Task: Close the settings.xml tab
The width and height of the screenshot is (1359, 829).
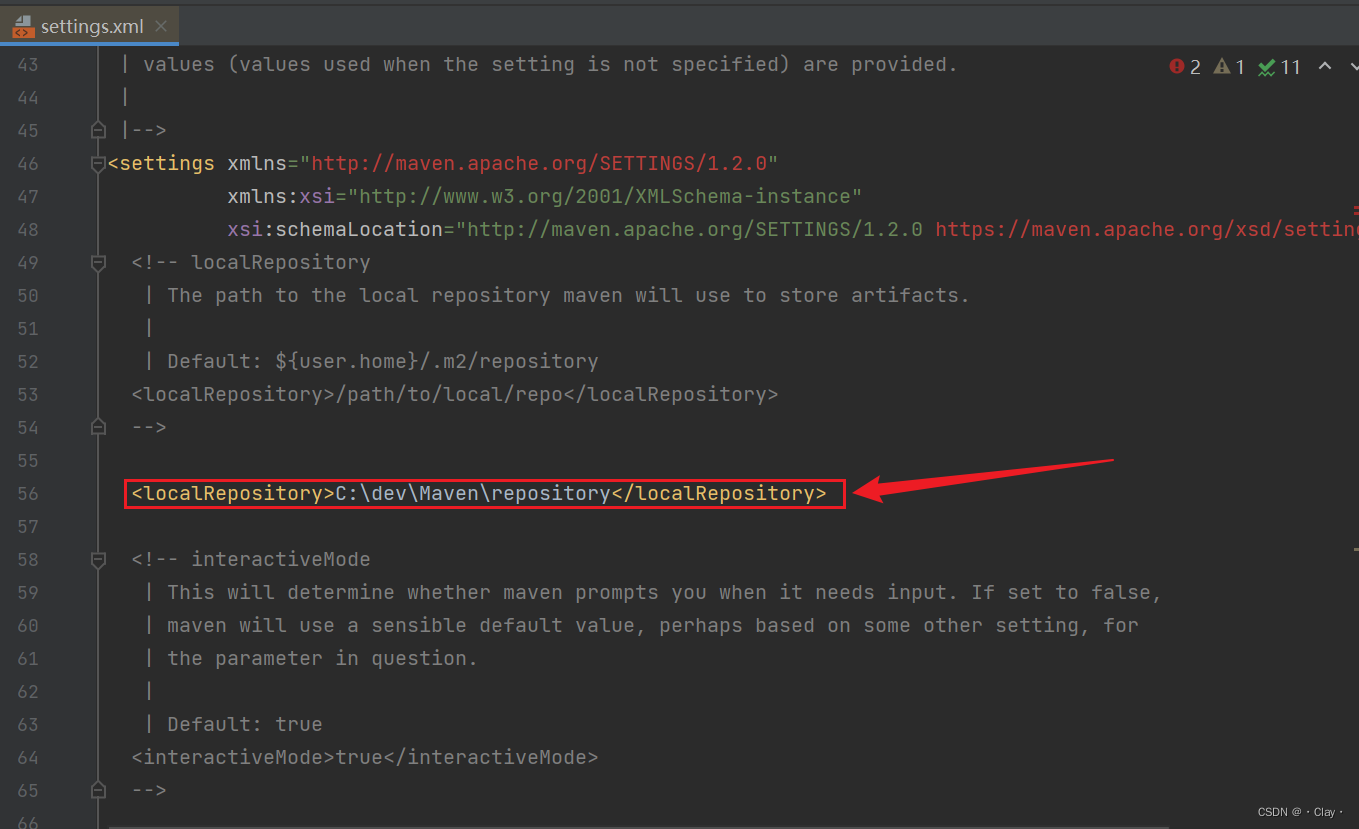Action: click(162, 26)
